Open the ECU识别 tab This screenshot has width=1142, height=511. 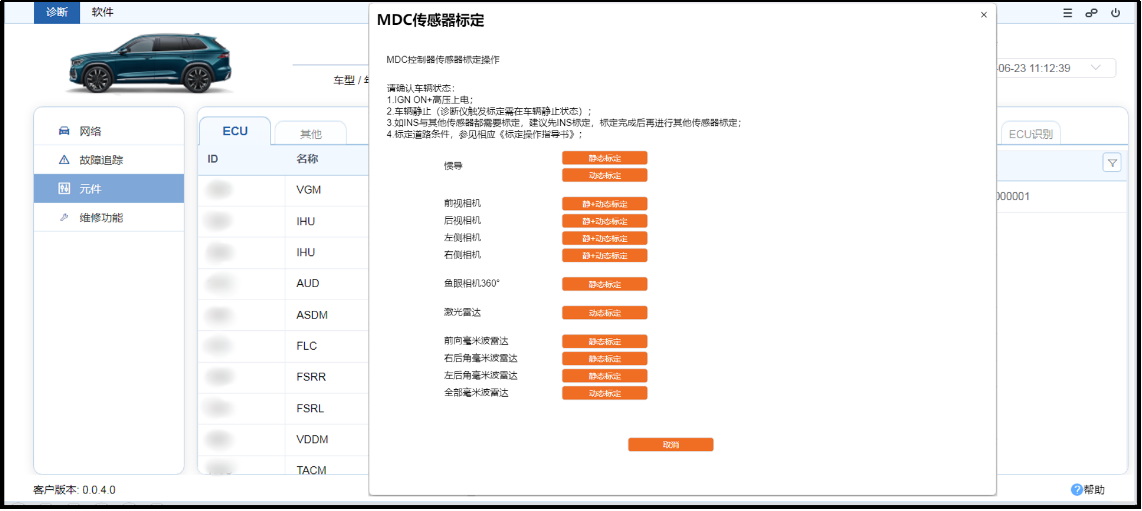[x=1031, y=134]
